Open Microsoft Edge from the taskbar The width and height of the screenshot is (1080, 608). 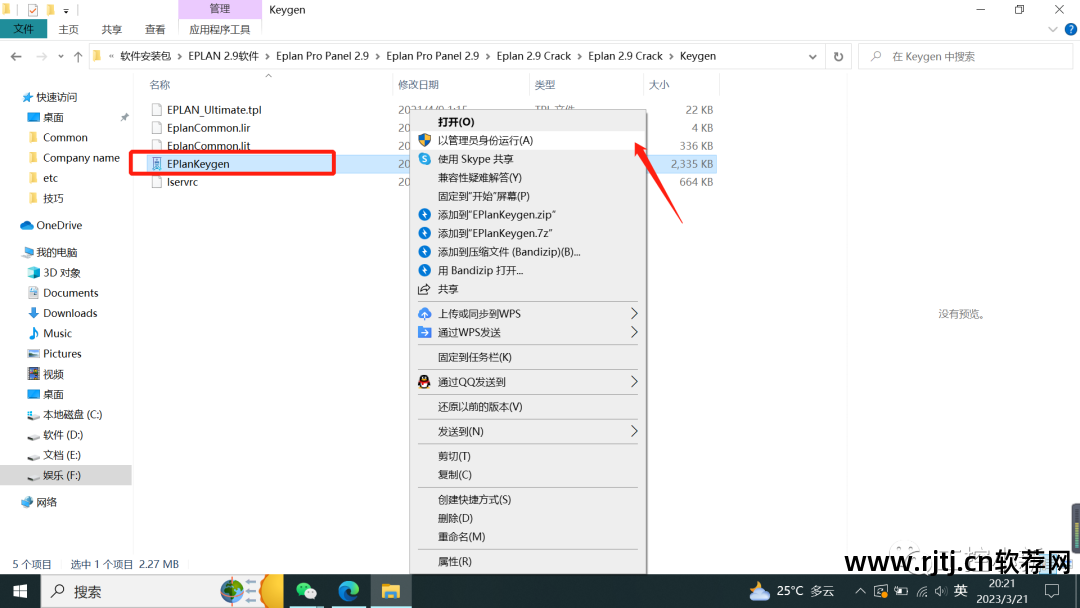349,591
